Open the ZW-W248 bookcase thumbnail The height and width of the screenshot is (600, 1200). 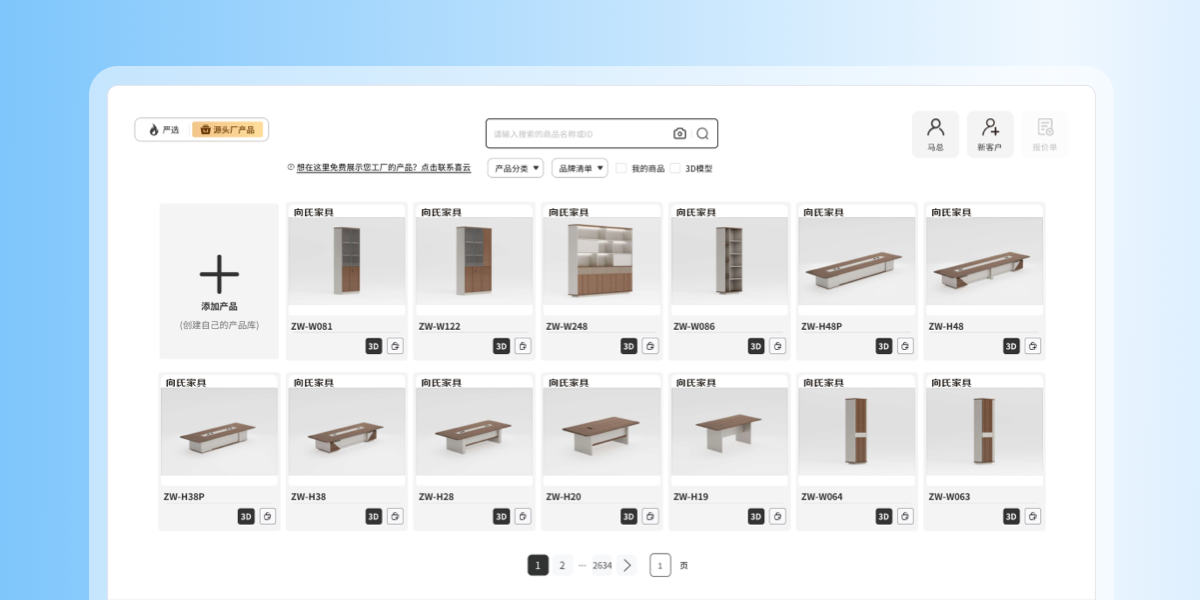pos(602,261)
